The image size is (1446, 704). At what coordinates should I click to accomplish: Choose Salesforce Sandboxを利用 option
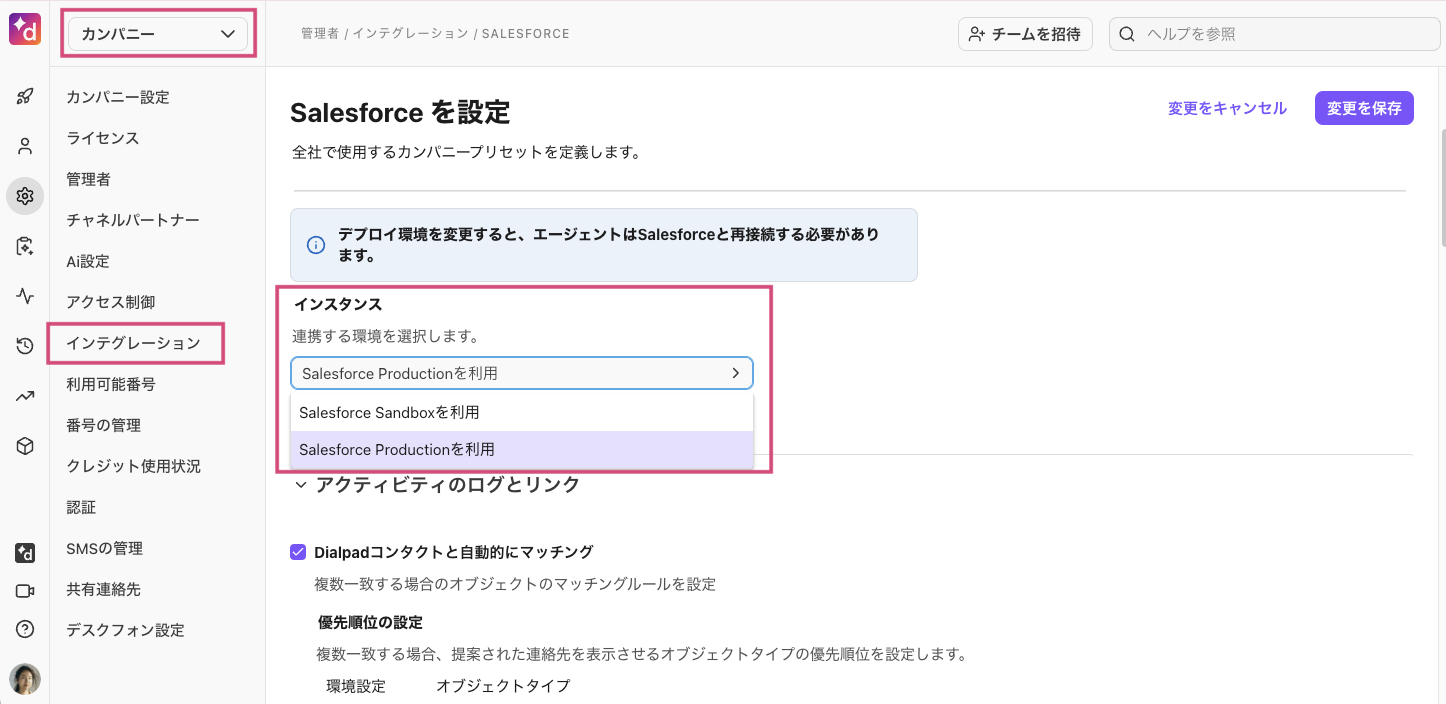(x=522, y=412)
